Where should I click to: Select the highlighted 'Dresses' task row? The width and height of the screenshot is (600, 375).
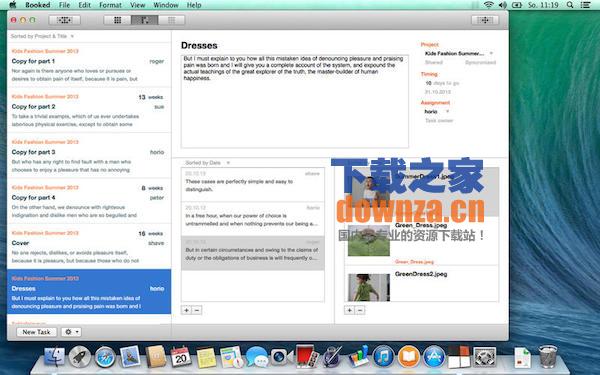click(89, 292)
